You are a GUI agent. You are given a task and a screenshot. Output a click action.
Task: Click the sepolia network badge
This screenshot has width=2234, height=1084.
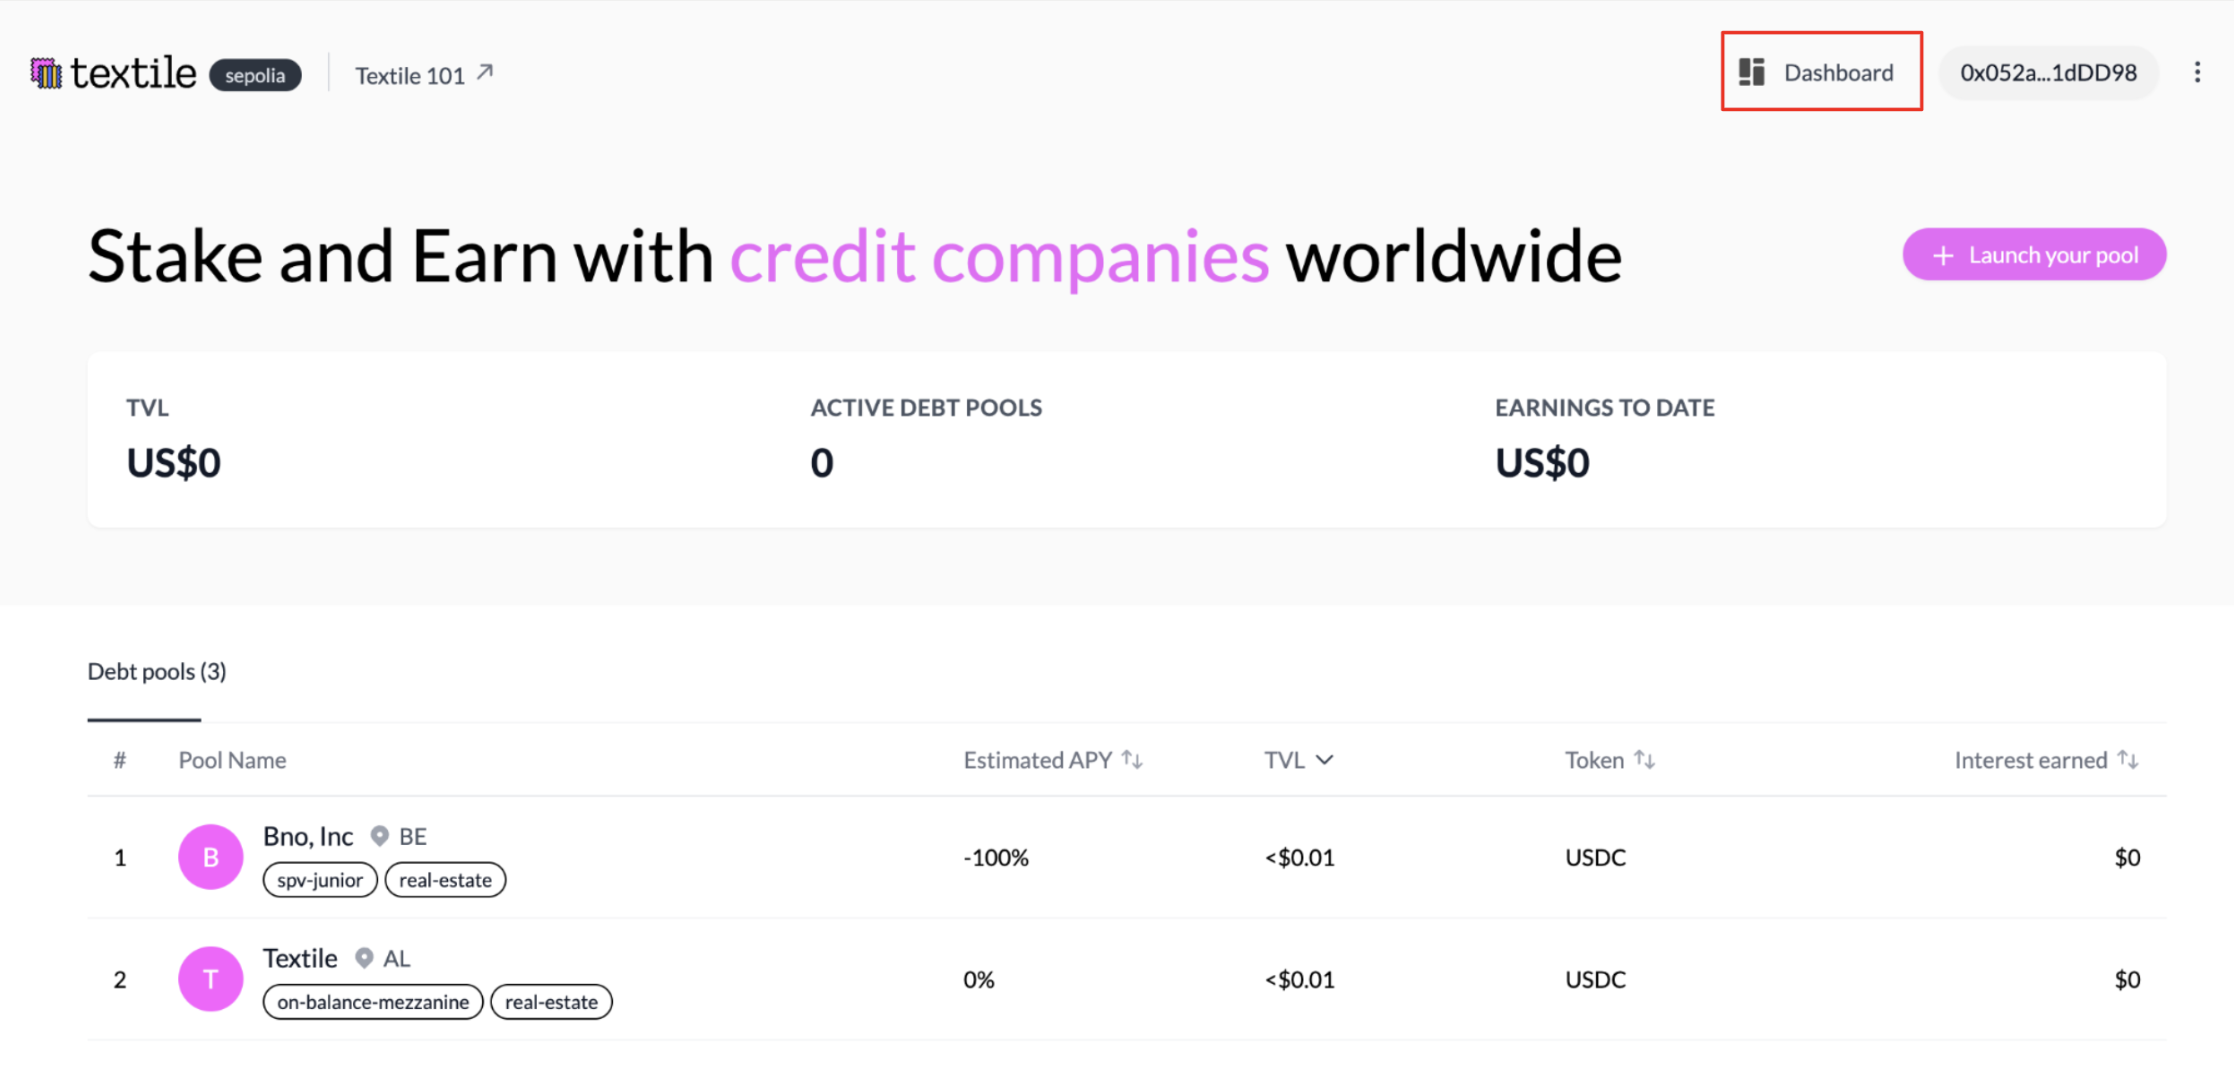pos(255,75)
